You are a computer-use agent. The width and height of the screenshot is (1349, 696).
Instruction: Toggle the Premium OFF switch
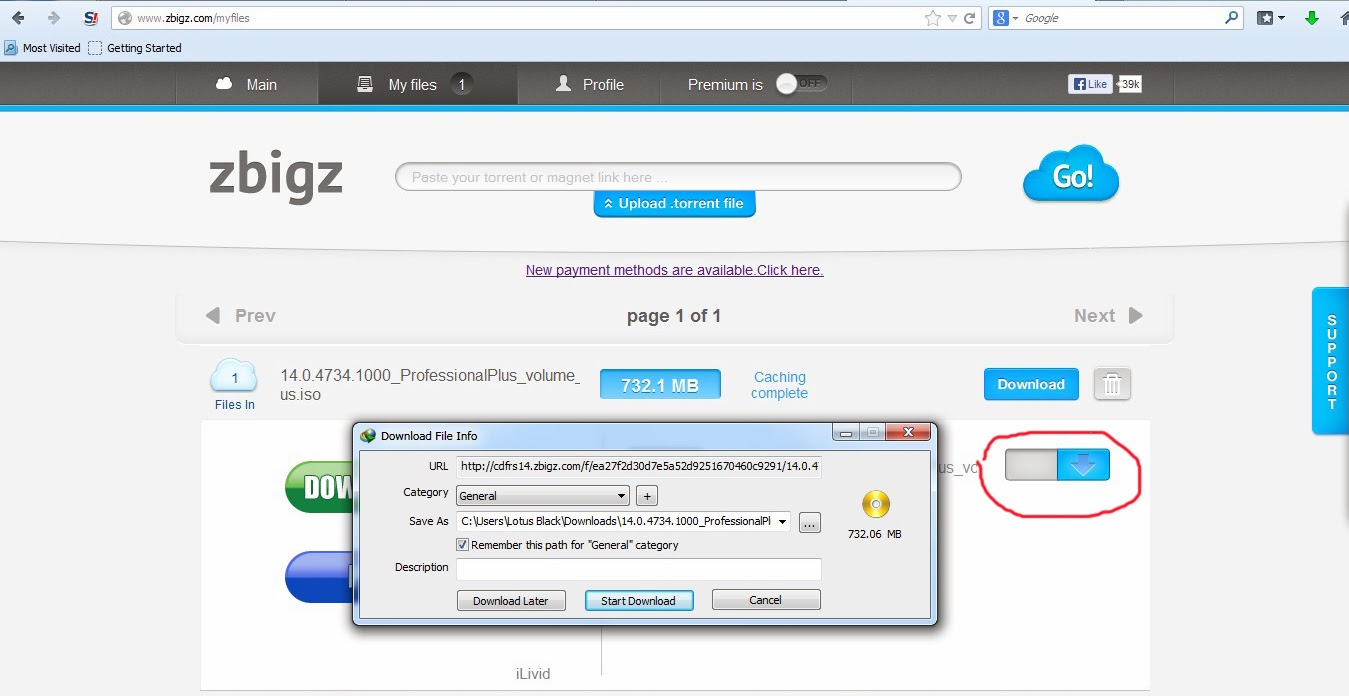(x=802, y=84)
